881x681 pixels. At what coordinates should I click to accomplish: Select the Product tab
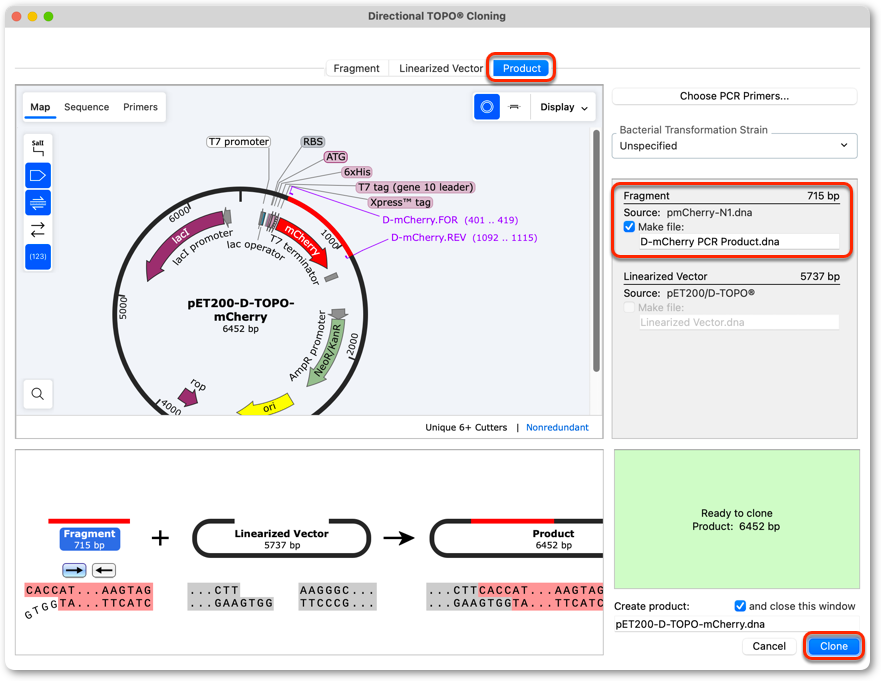click(521, 68)
